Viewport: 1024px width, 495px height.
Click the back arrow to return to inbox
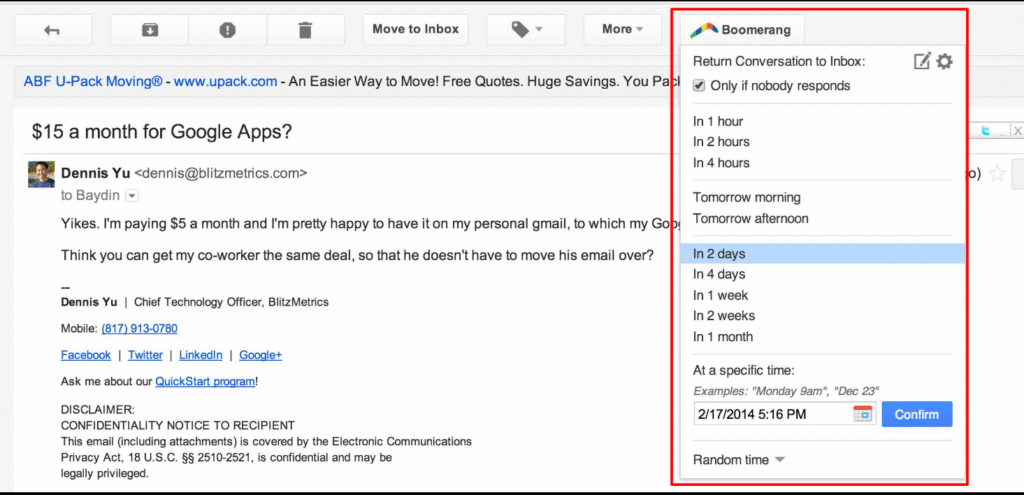(52, 30)
